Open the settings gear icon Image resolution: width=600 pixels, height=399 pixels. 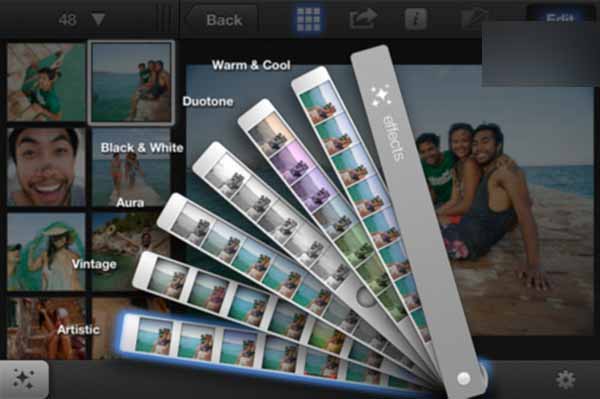pyautogui.click(x=566, y=380)
